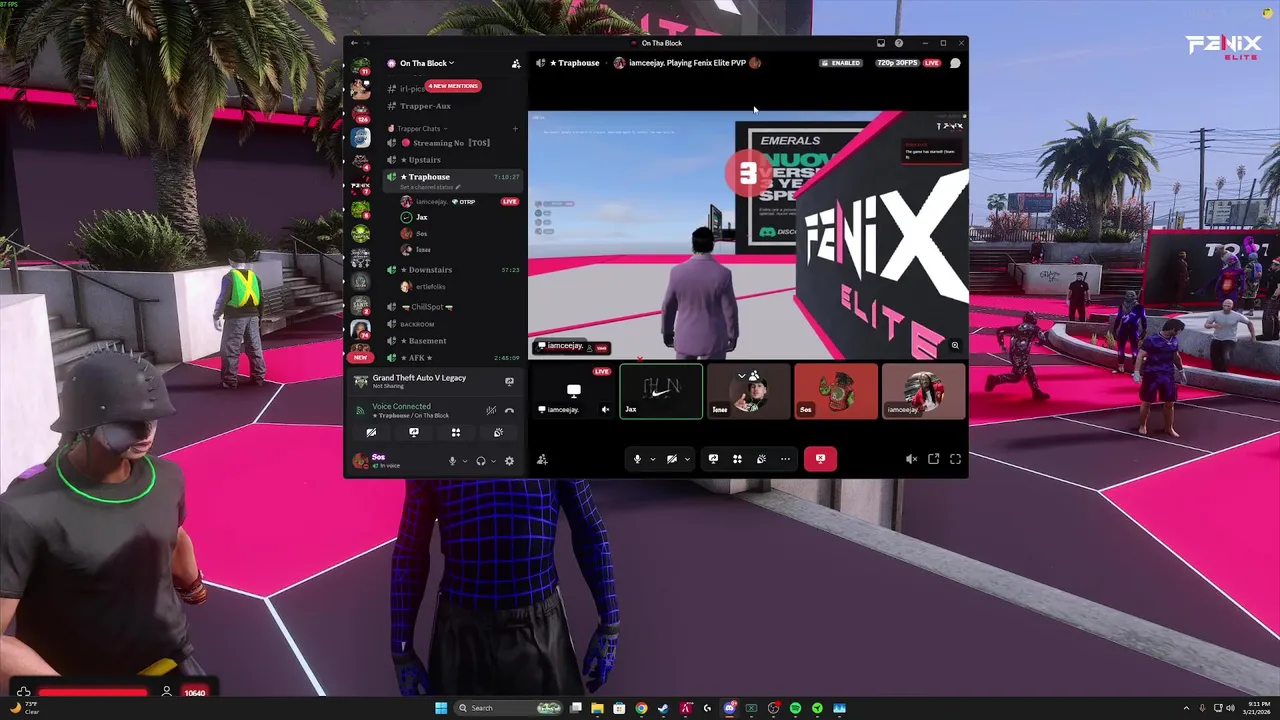Viewport: 1280px width, 720px height.
Task: Share Grand Theft Auto V Legacy screen icon
Action: point(509,381)
